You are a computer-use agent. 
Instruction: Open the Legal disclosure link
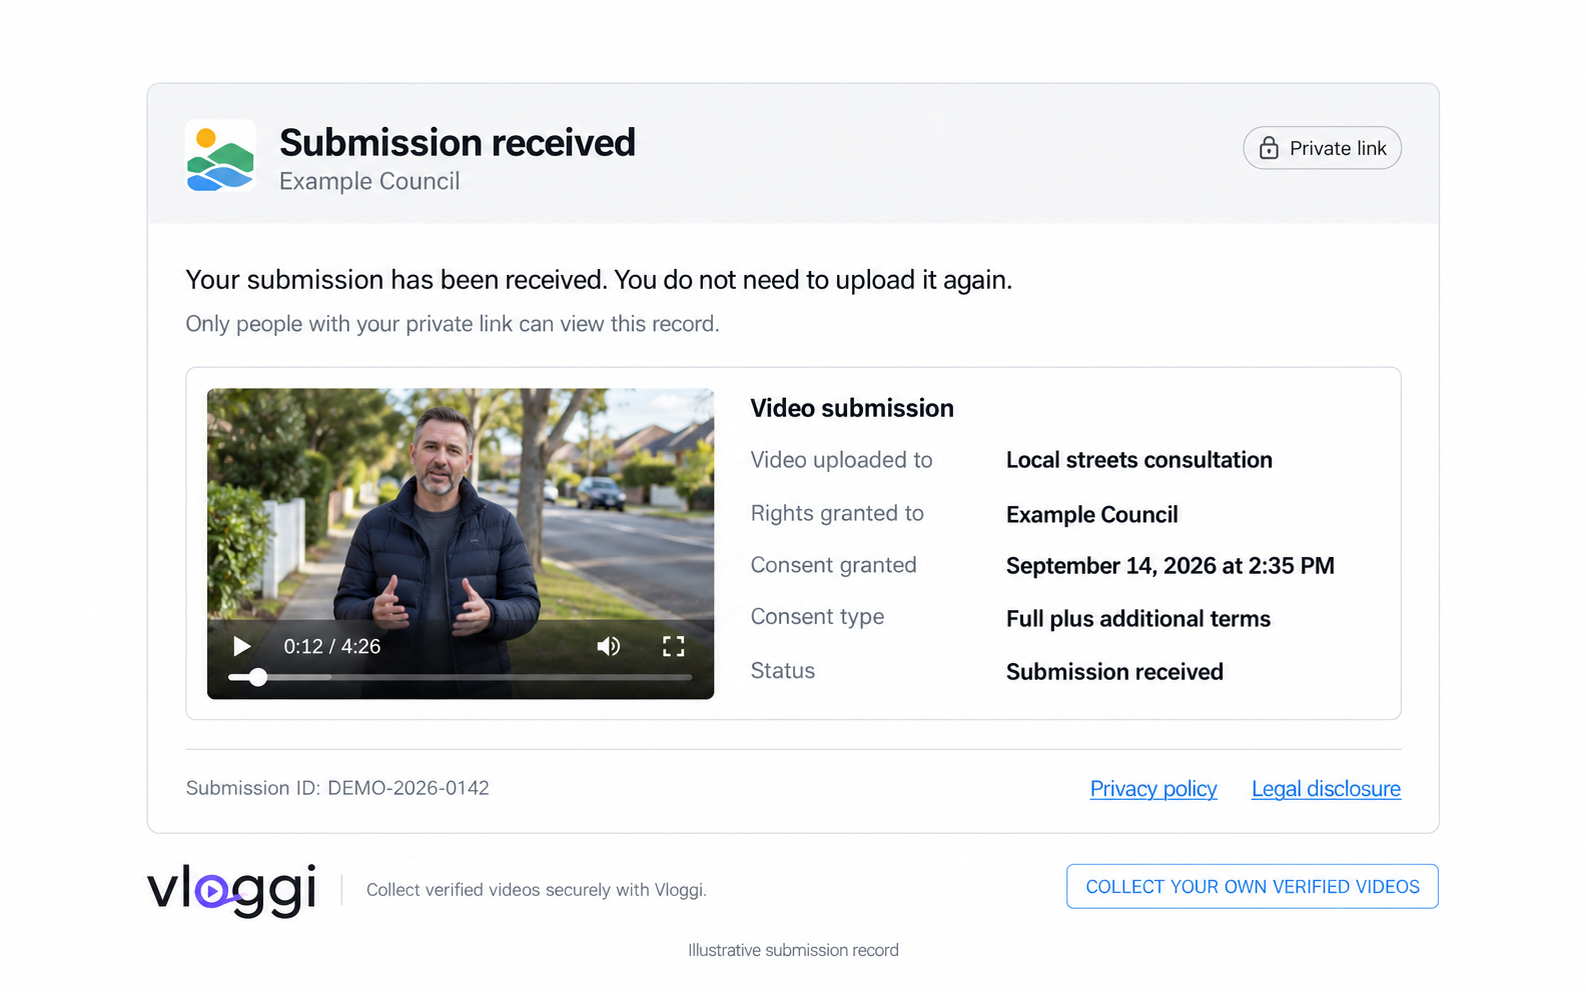(x=1326, y=789)
